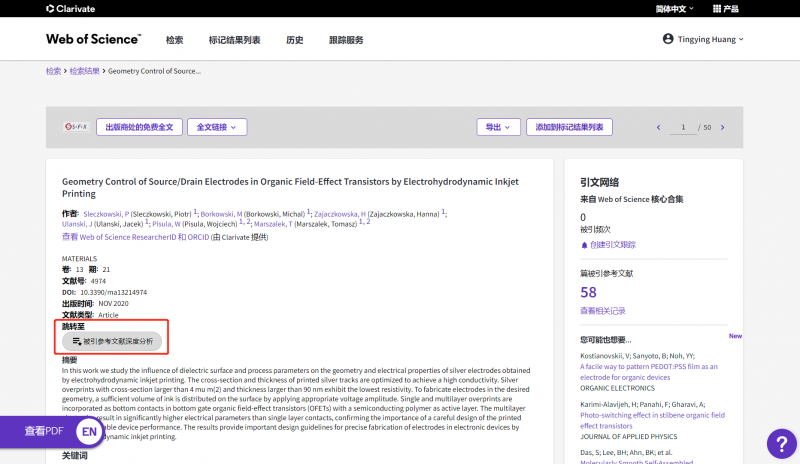Open the 导出 export dropdown
The height and width of the screenshot is (464, 800).
pos(497,127)
